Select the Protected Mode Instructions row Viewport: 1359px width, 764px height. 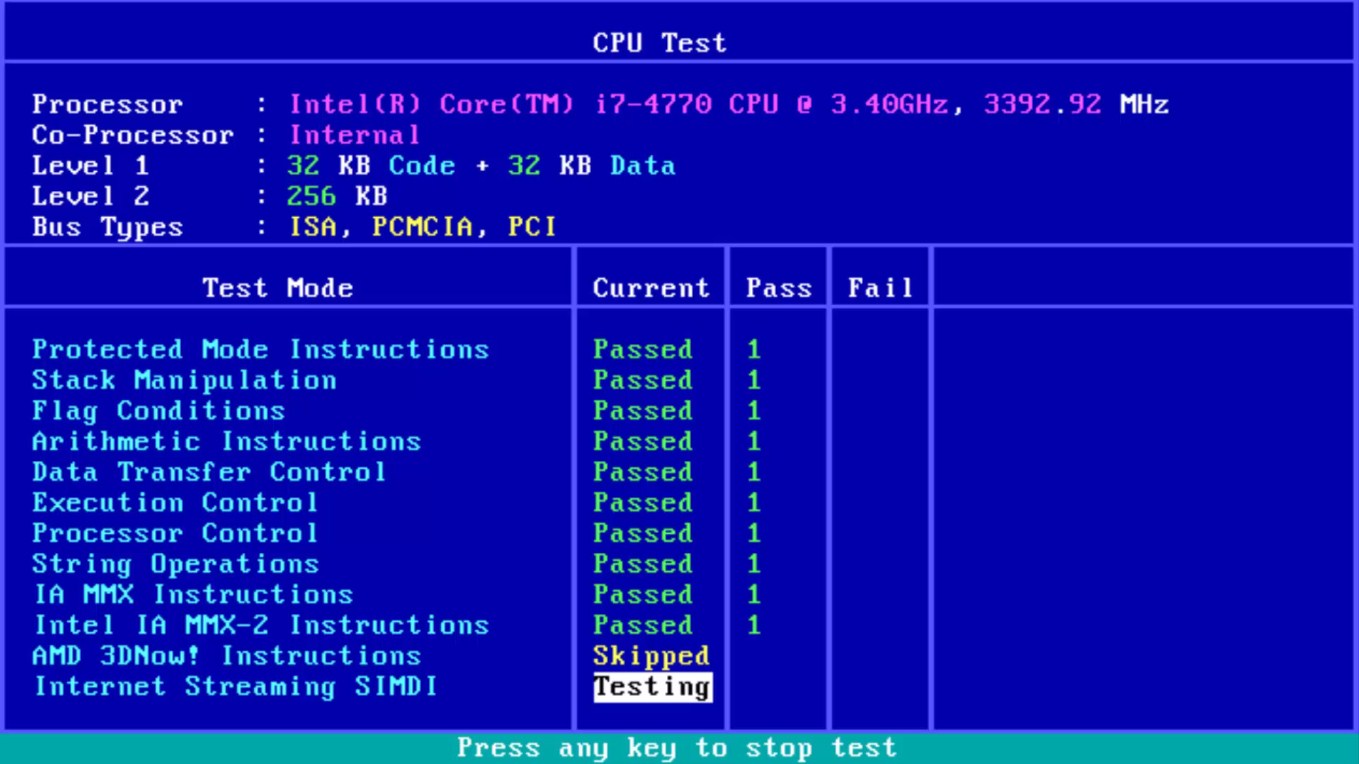260,349
